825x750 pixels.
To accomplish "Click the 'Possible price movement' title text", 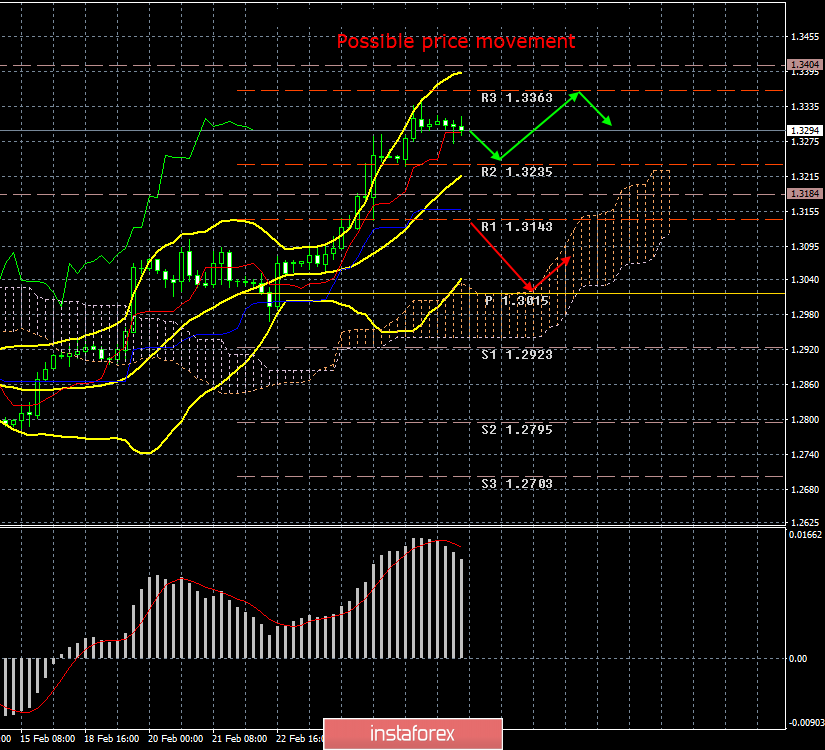I will [456, 42].
